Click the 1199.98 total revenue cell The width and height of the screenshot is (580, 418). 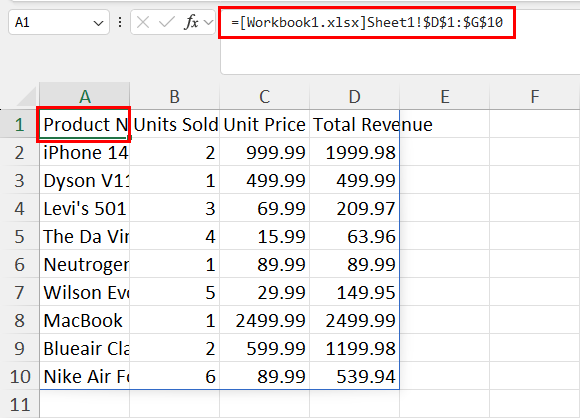[x=354, y=348]
